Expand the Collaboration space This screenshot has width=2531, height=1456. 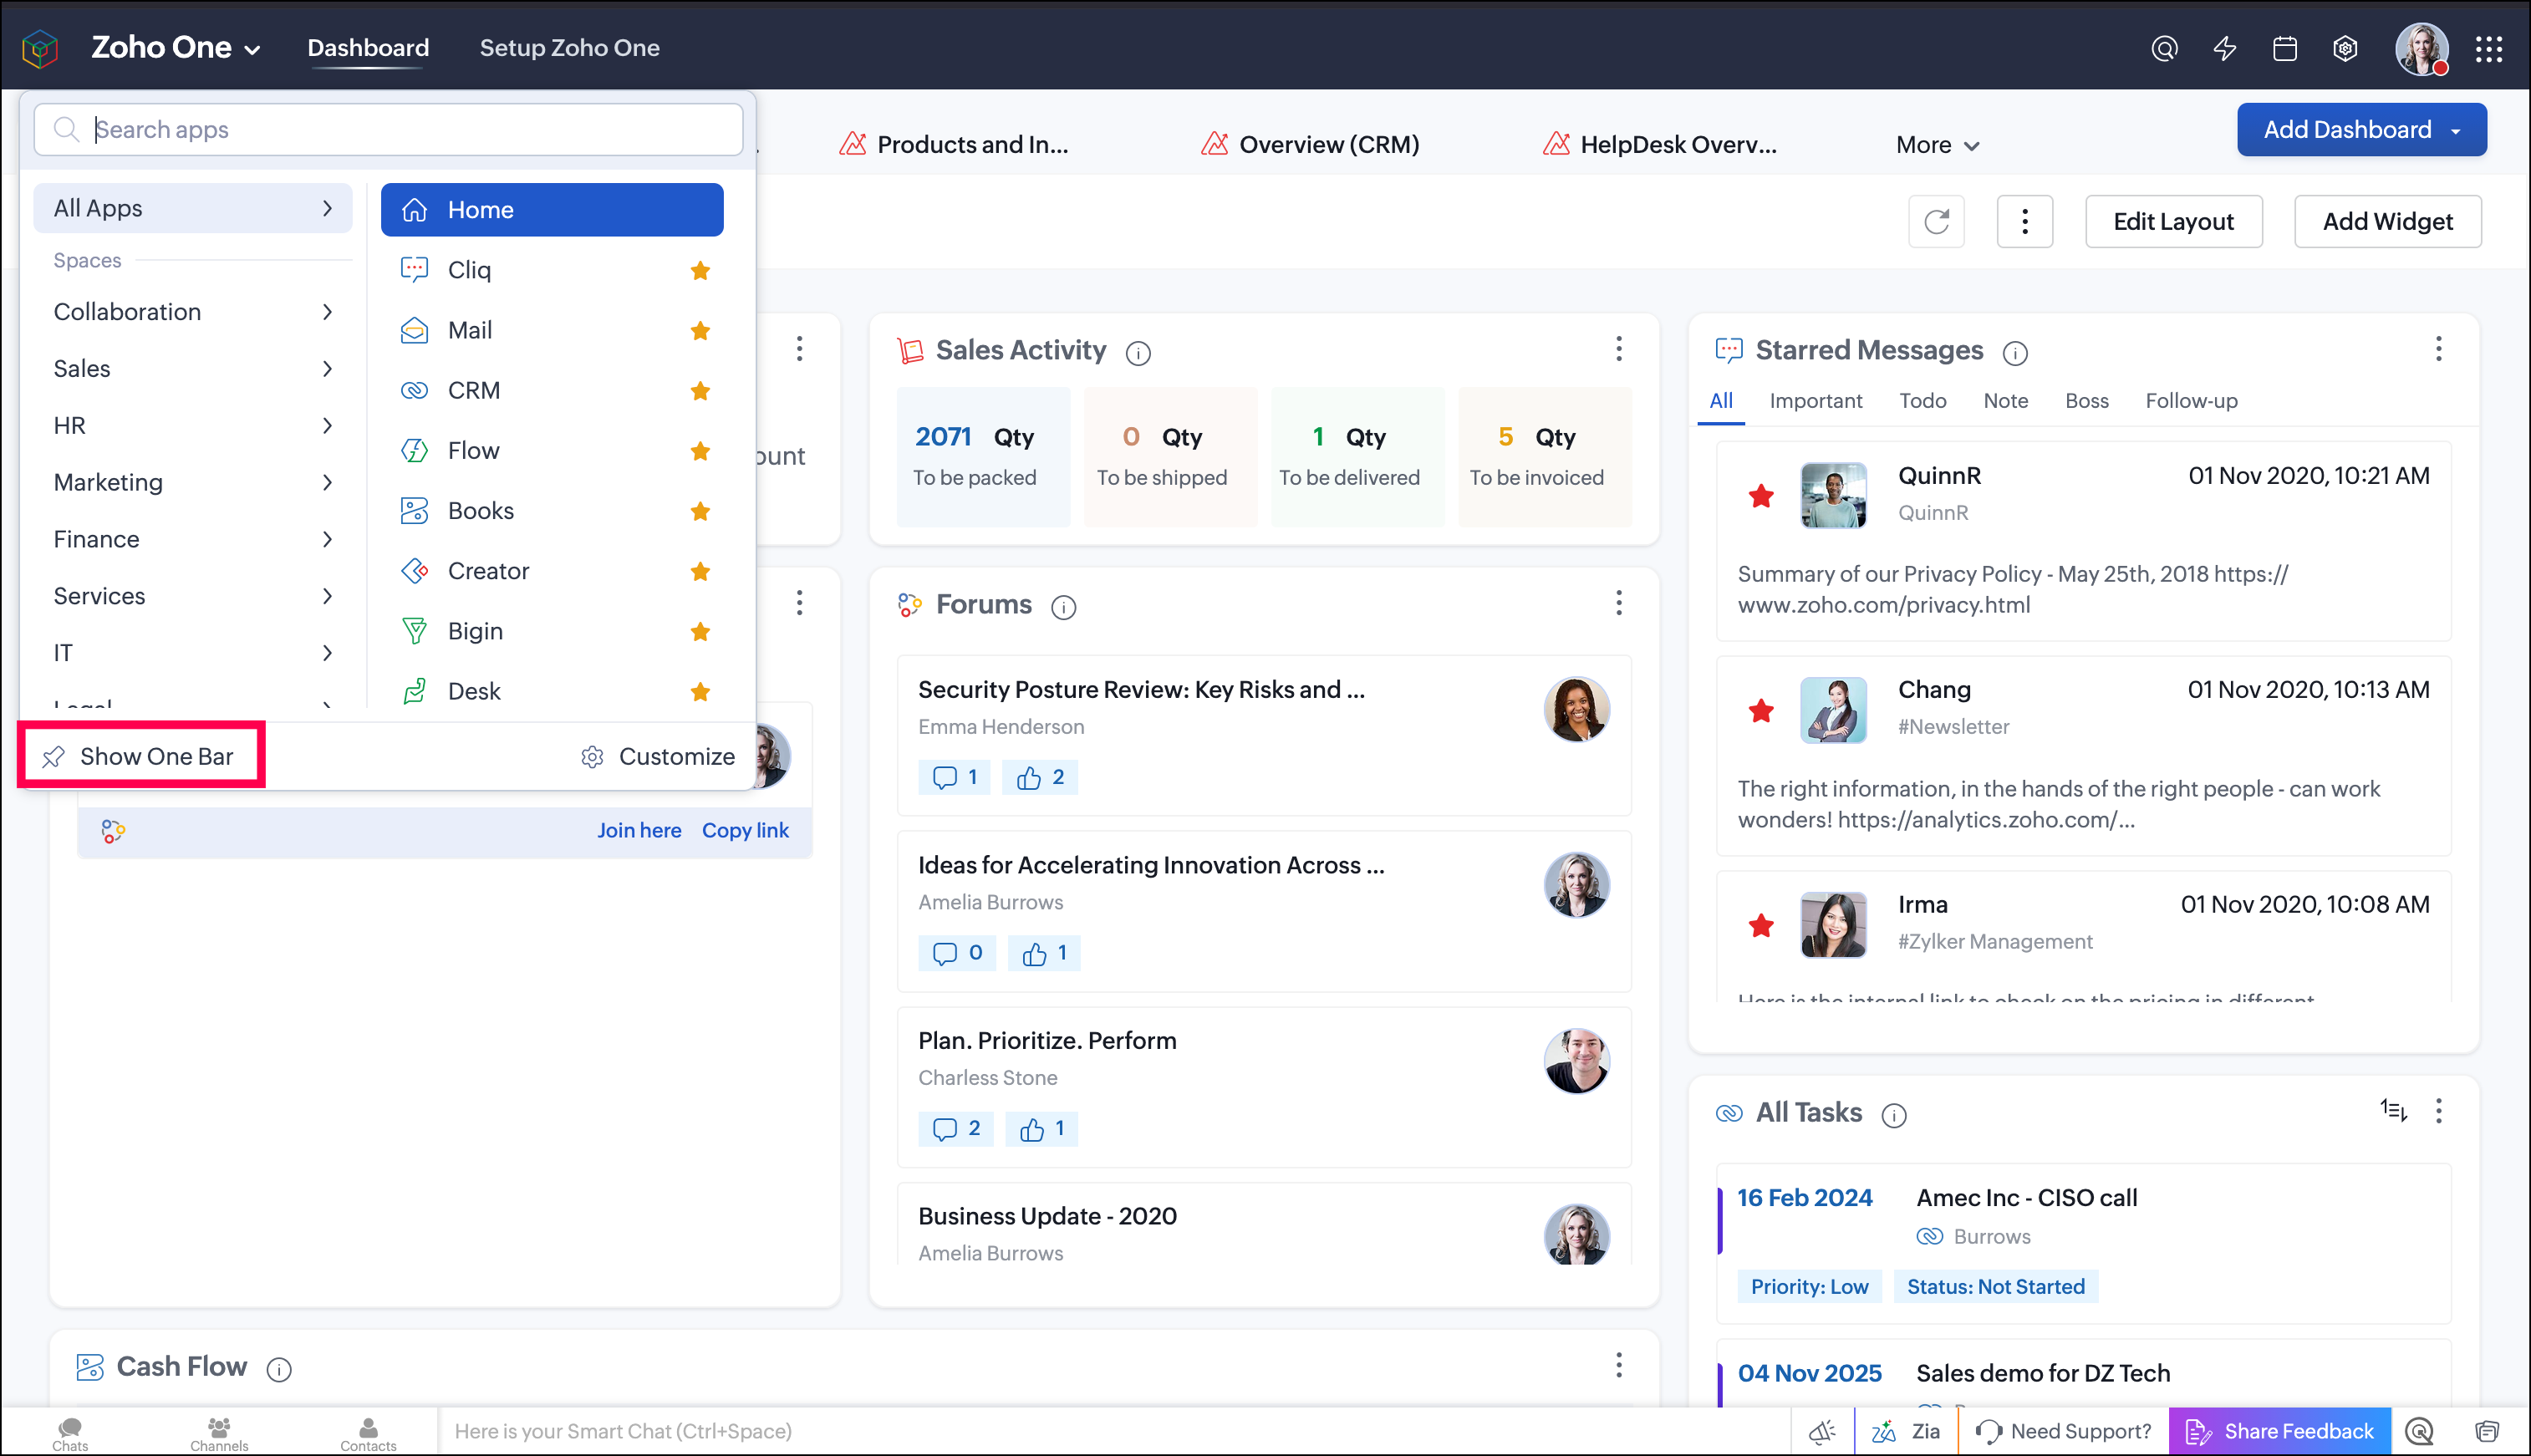193,312
